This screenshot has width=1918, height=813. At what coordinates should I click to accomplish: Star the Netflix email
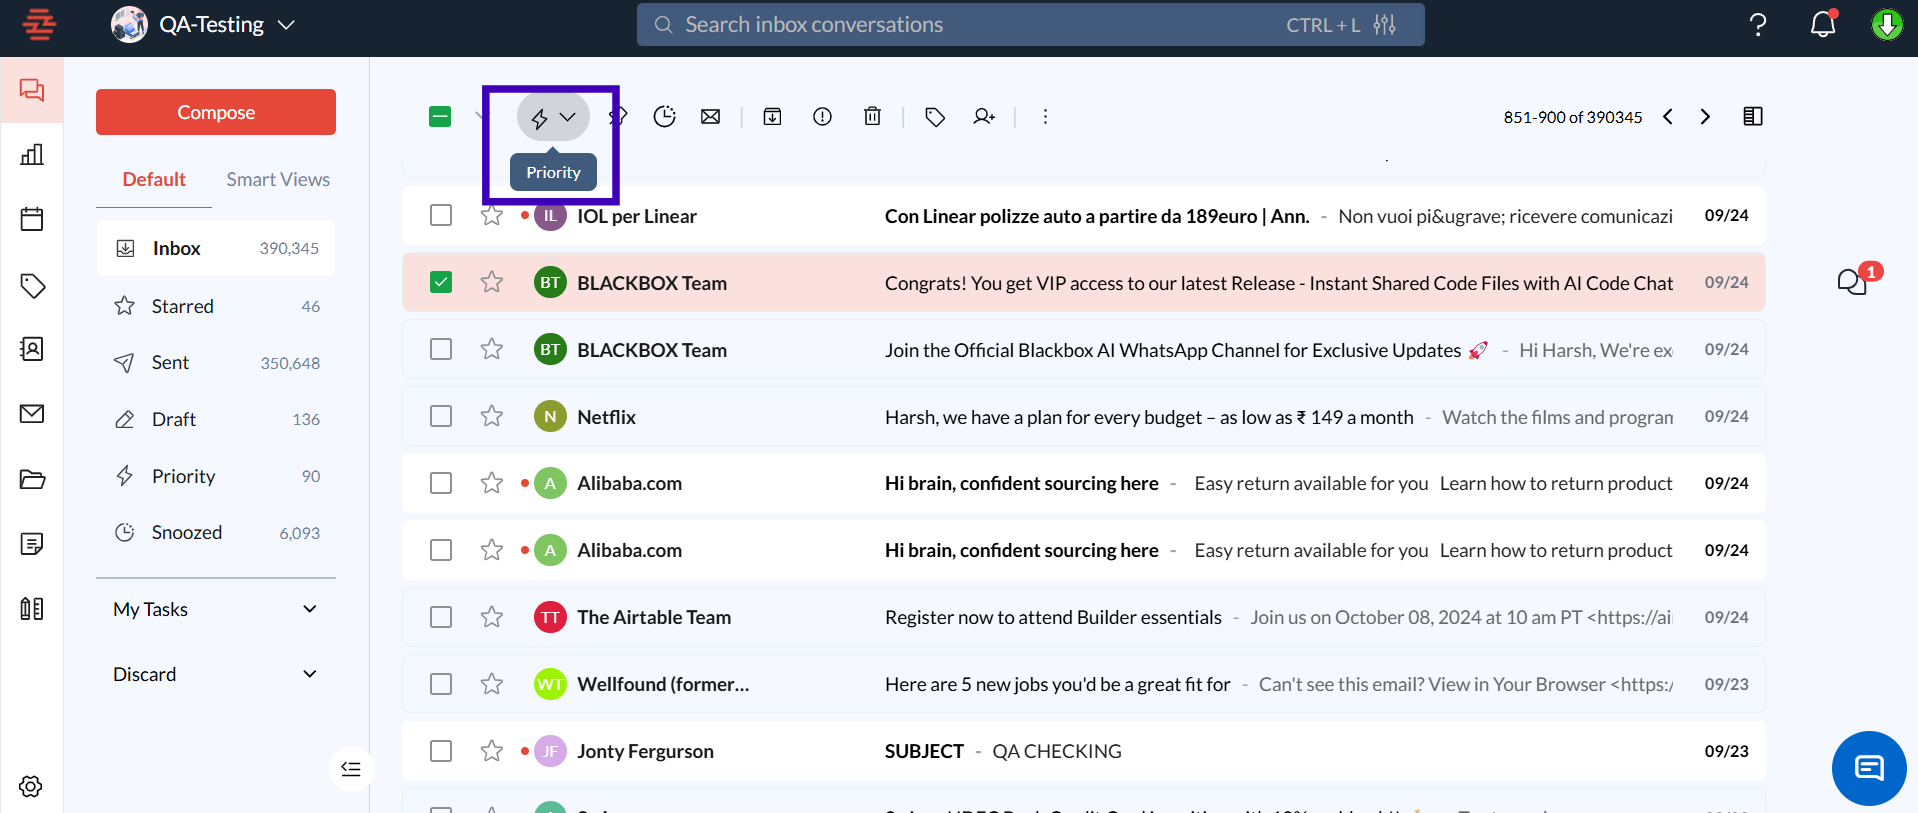tap(491, 416)
